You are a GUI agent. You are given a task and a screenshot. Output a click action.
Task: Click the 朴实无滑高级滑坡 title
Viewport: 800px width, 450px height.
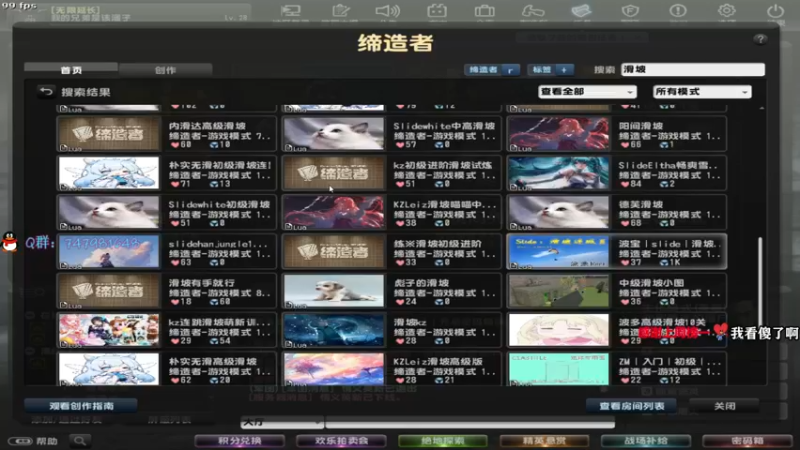pyautogui.click(x=213, y=361)
